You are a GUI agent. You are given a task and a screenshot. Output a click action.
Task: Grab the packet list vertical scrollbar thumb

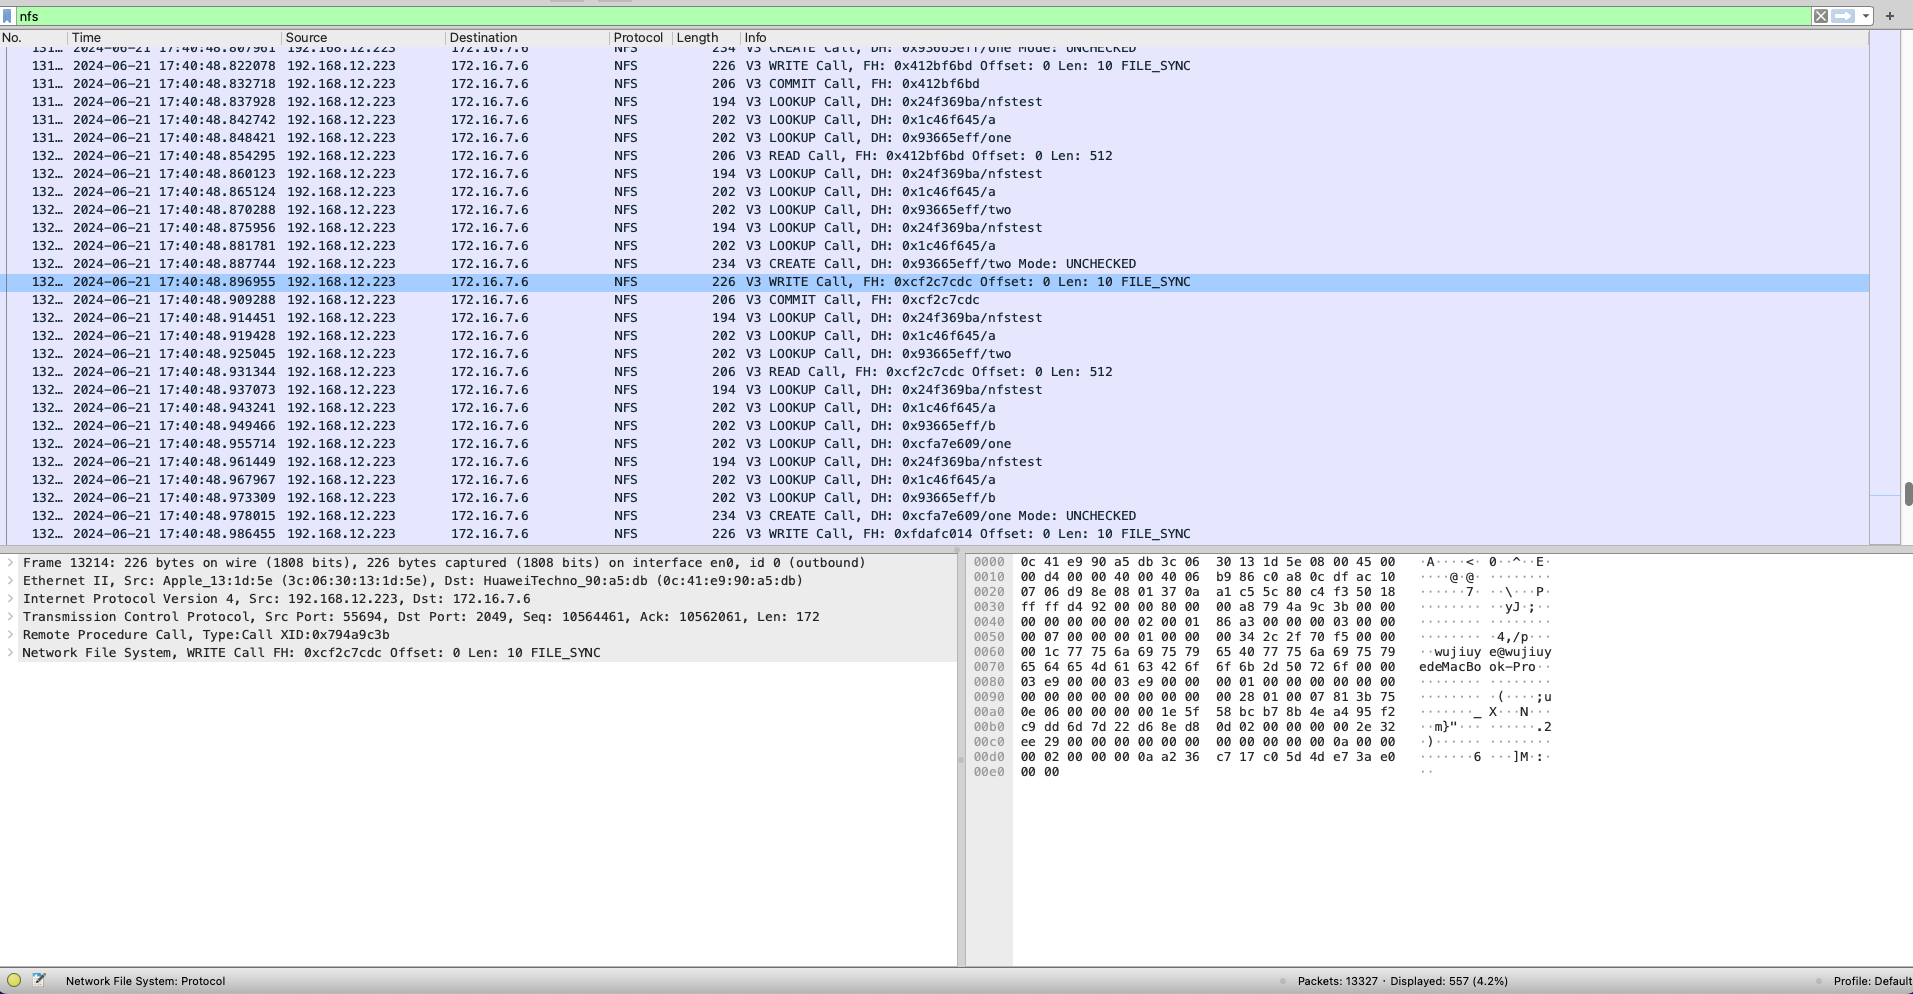1908,494
